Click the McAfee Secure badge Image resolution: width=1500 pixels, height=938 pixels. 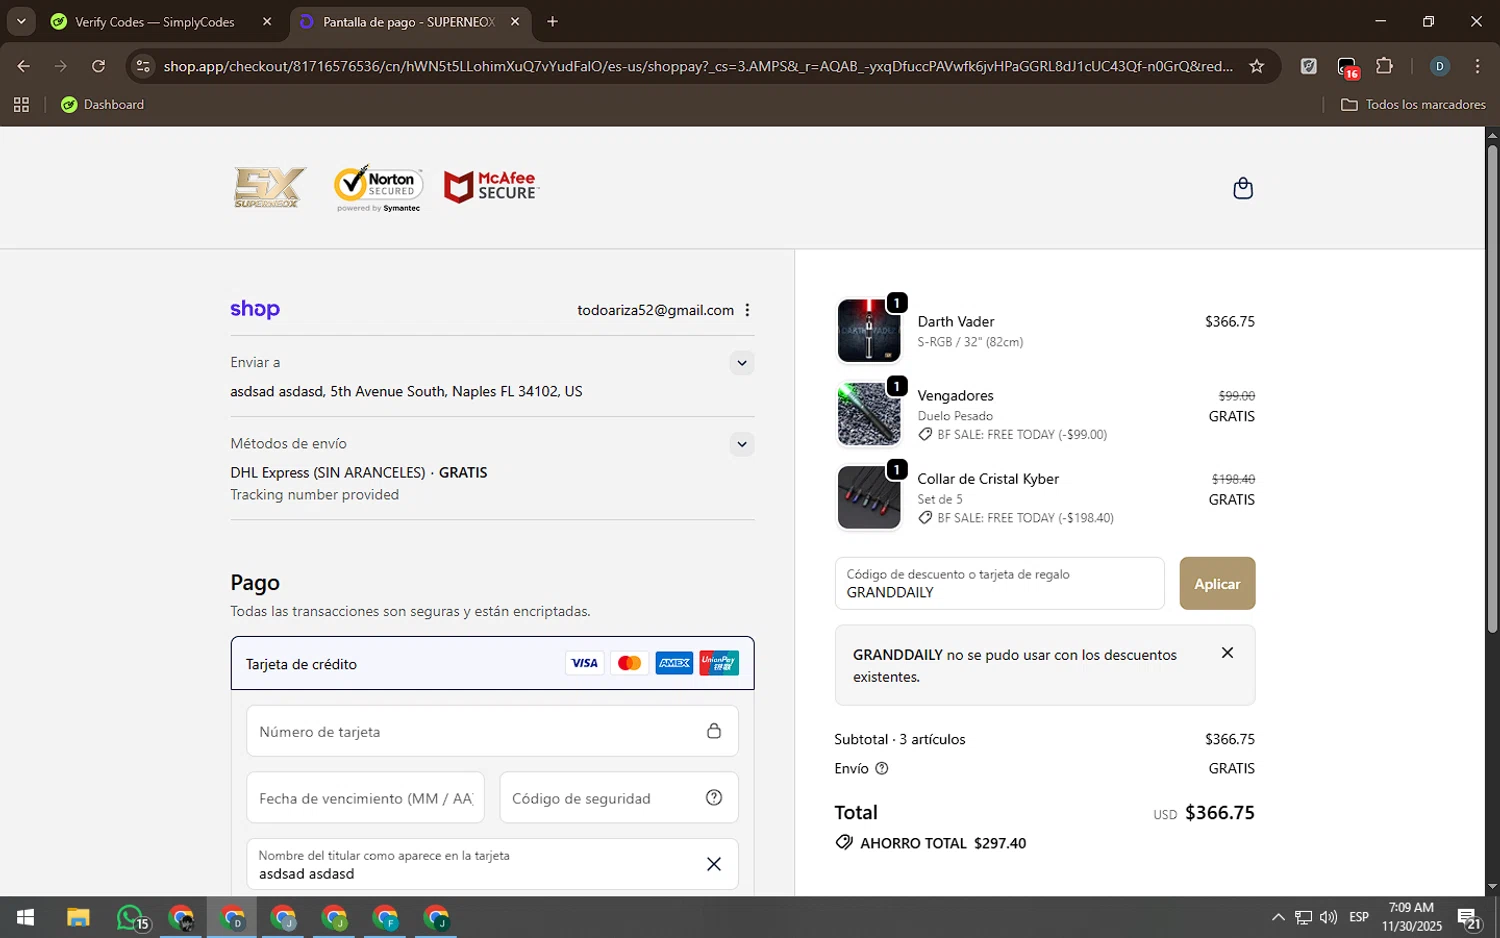pyautogui.click(x=491, y=187)
